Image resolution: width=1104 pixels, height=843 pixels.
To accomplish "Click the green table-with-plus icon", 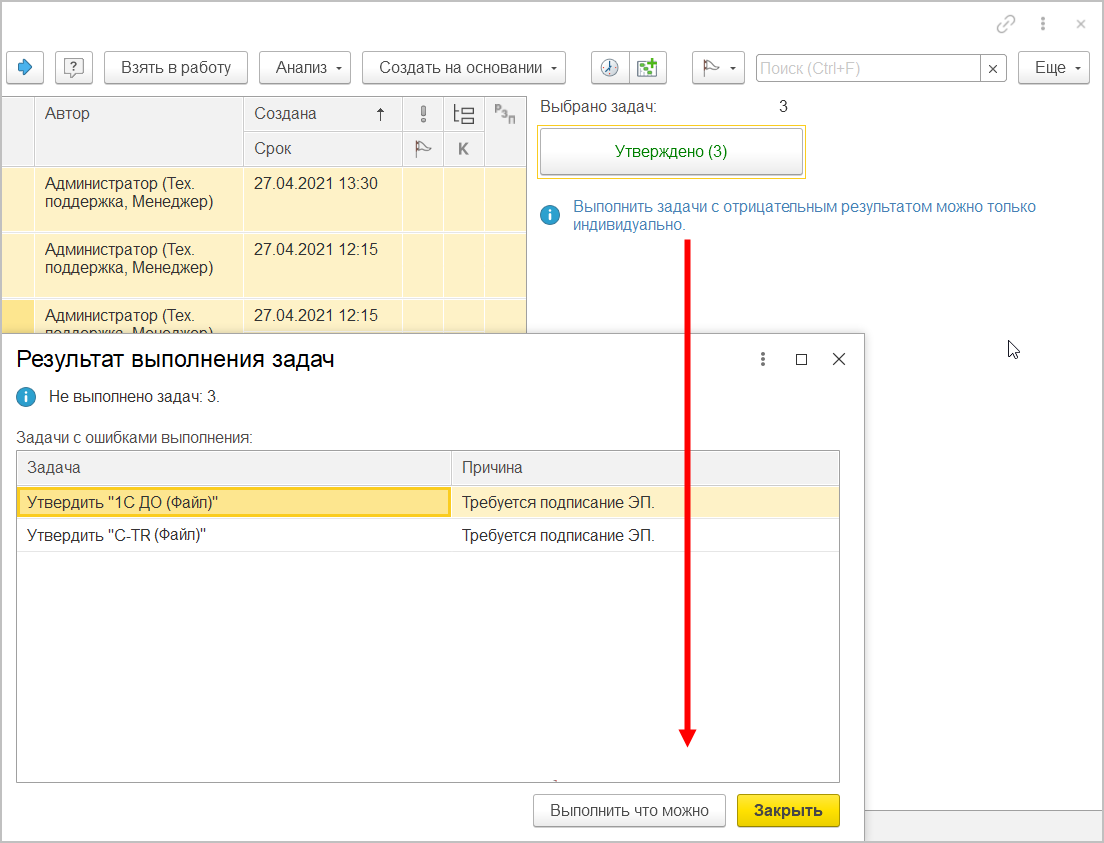I will click(x=647, y=68).
